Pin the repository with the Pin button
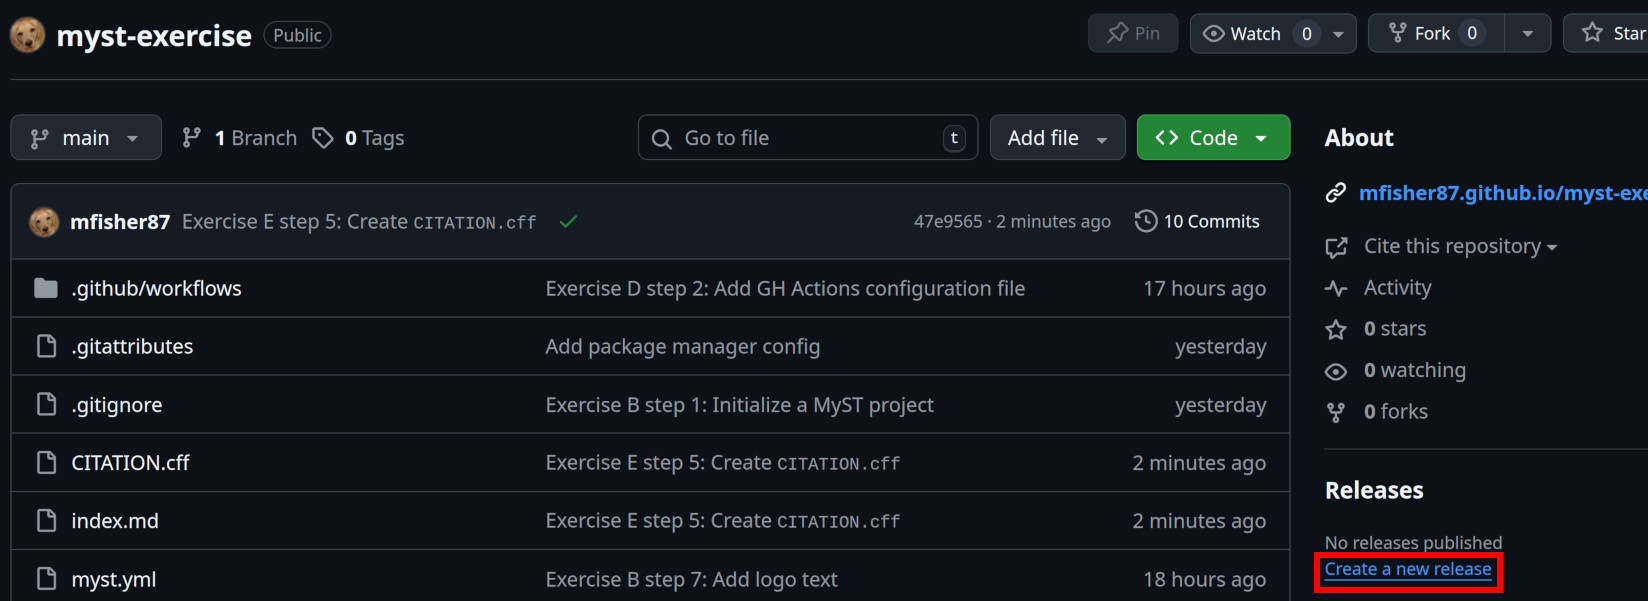 [x=1133, y=34]
